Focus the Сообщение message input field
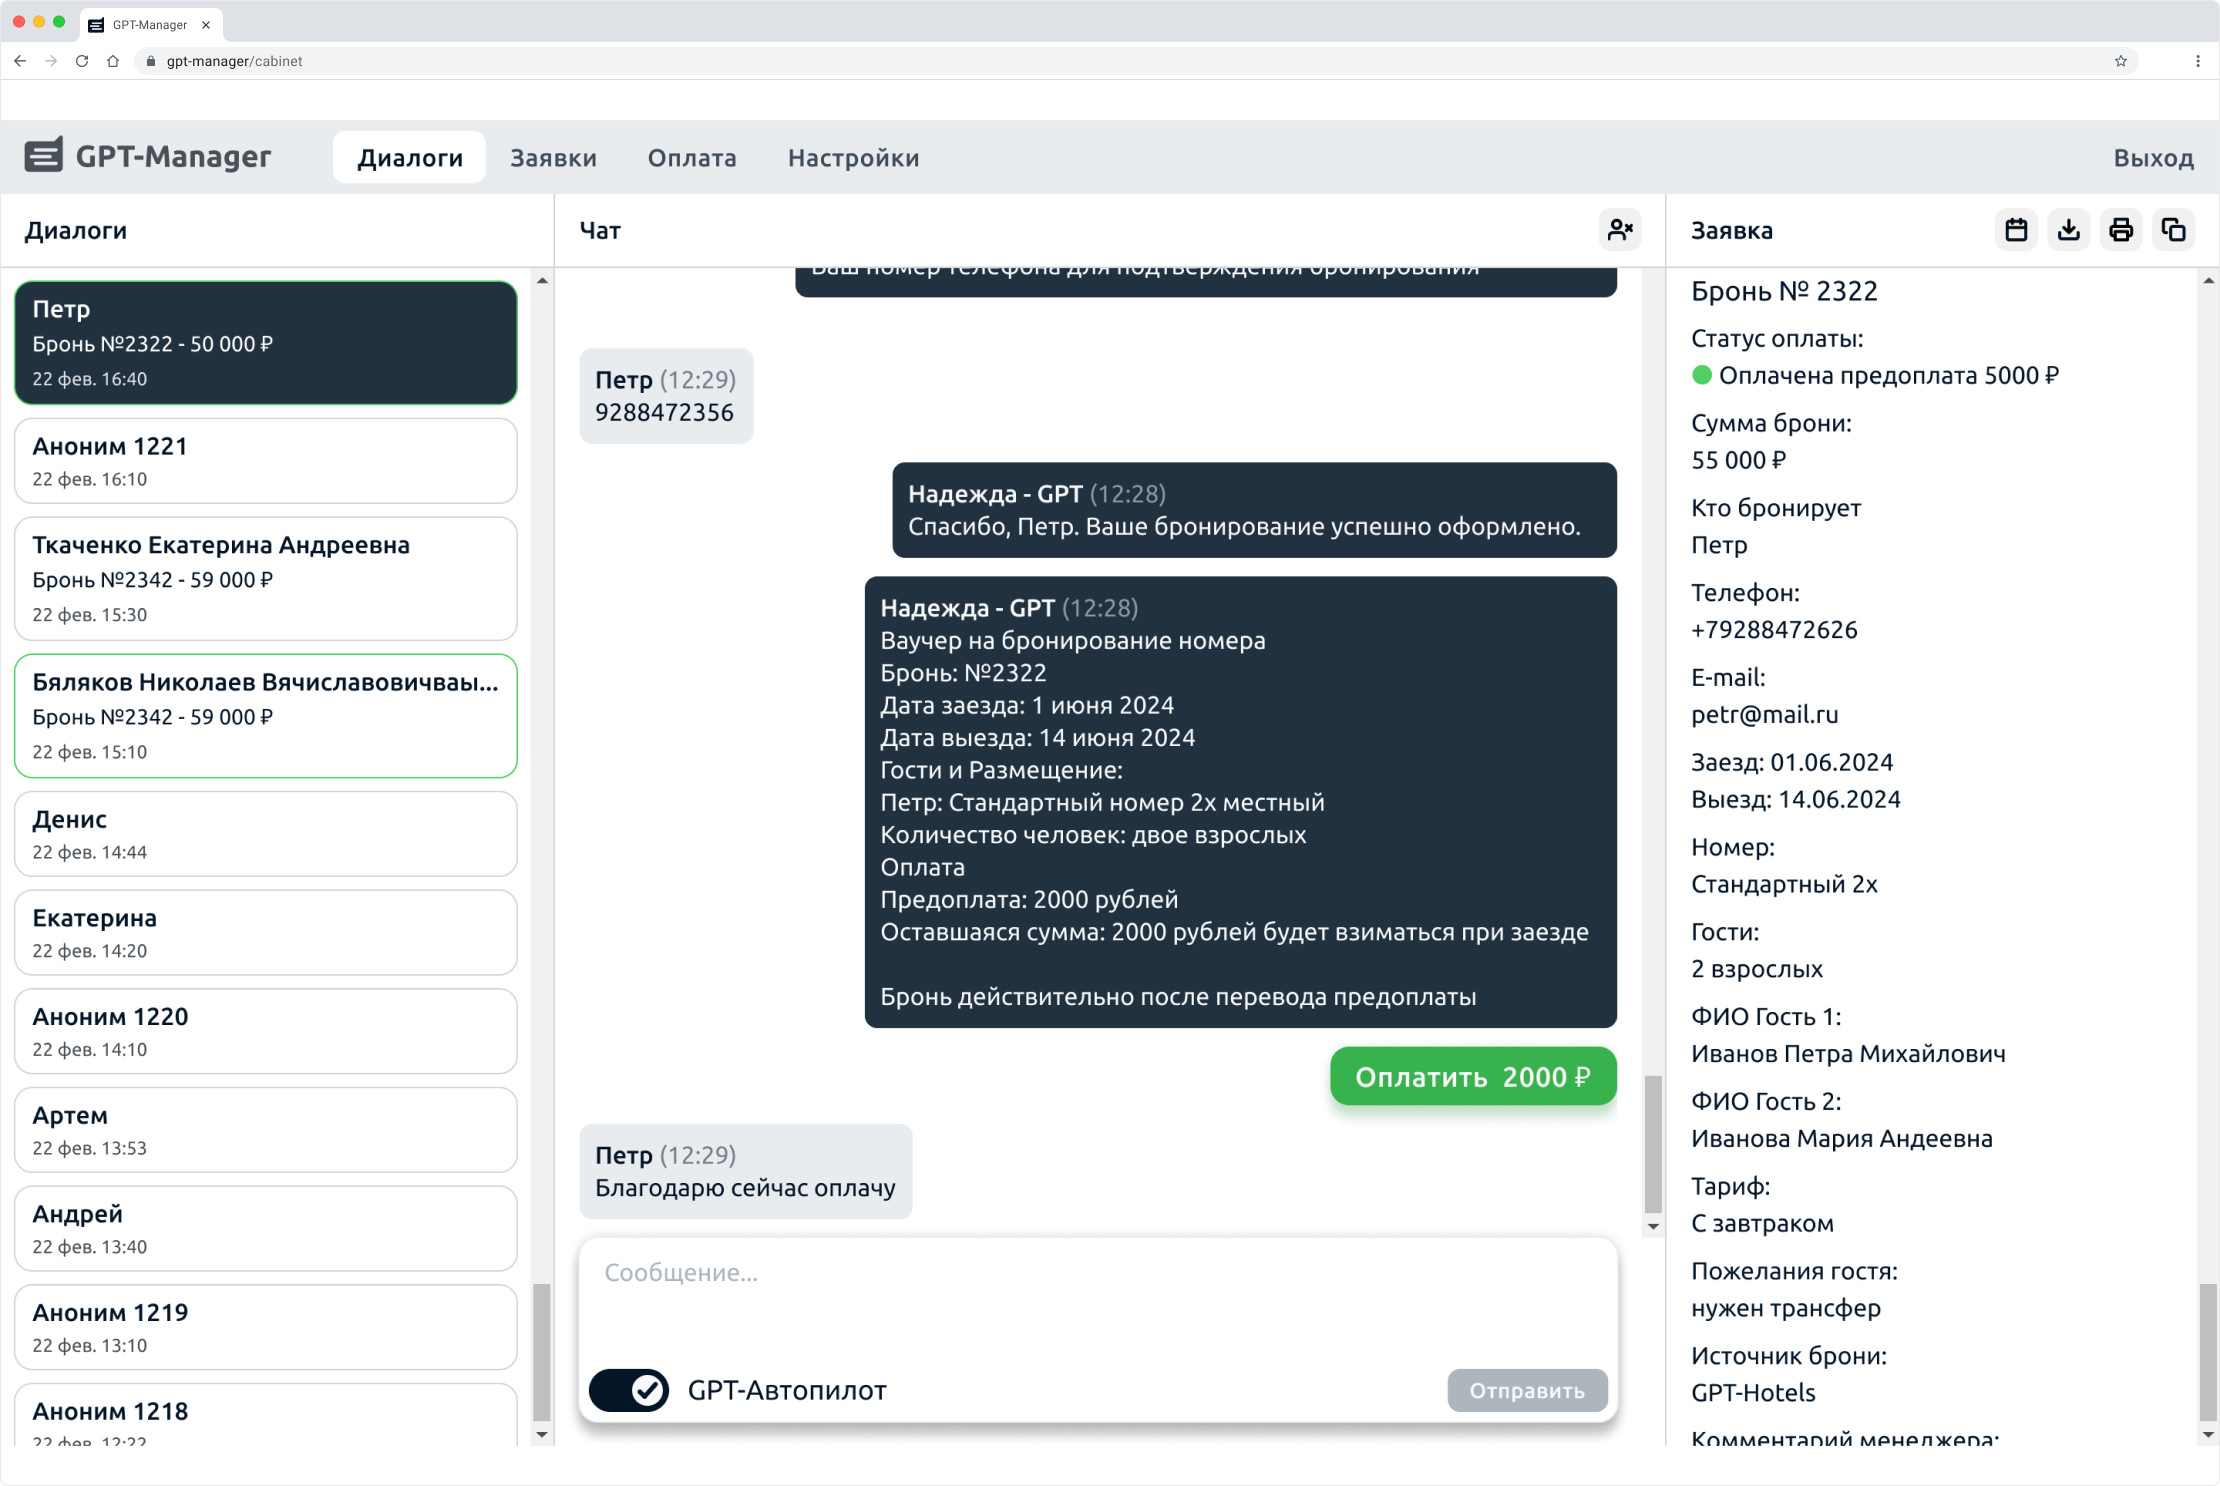 click(1097, 1295)
